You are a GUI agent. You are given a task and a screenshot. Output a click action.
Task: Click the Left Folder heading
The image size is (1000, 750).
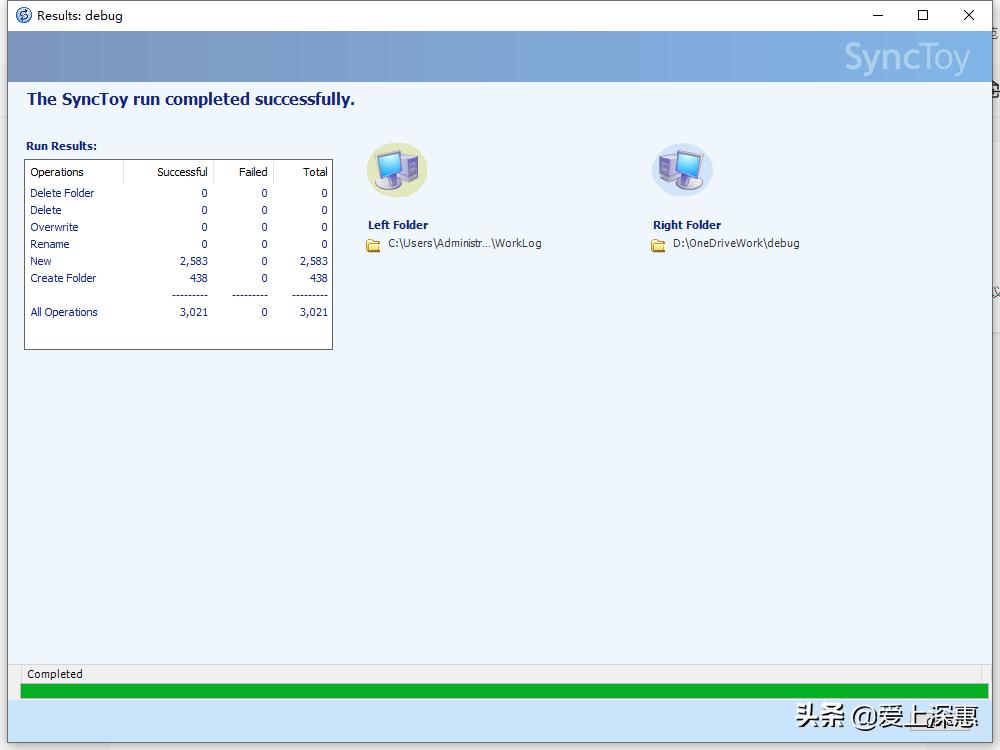pos(398,225)
